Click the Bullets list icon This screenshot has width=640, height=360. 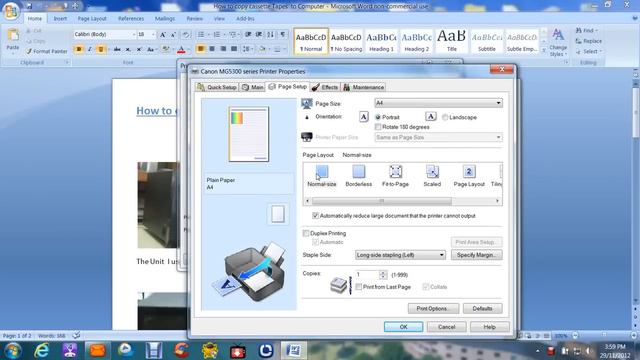click(x=201, y=35)
